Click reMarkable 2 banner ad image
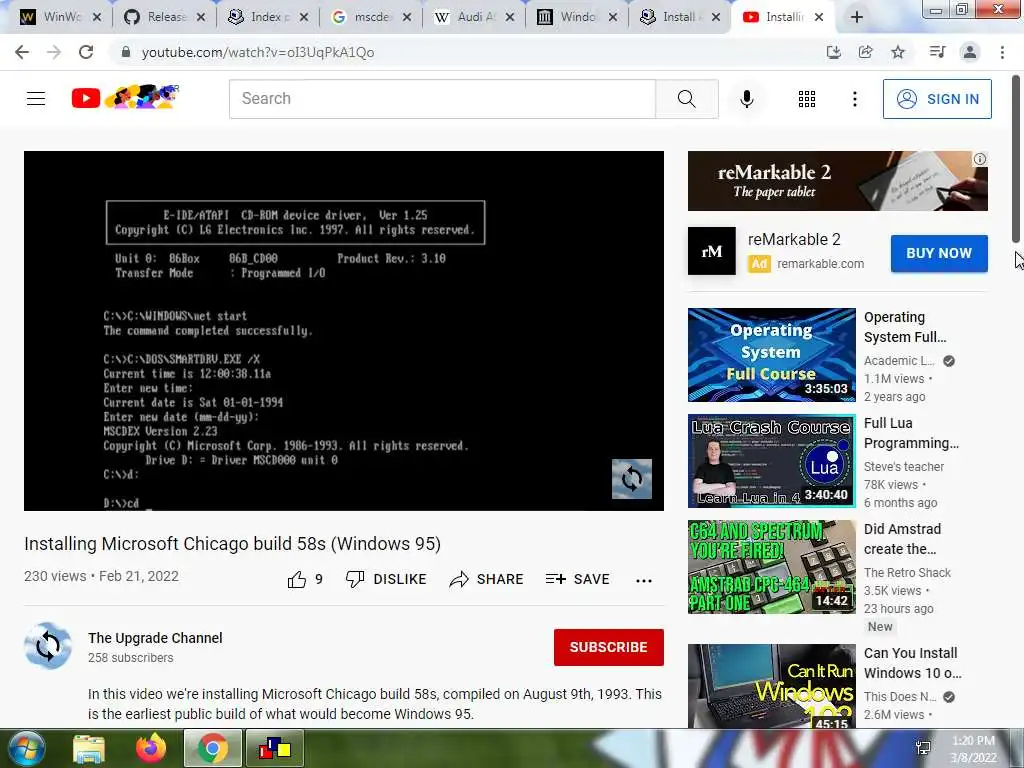The height and width of the screenshot is (768, 1024). click(837, 181)
